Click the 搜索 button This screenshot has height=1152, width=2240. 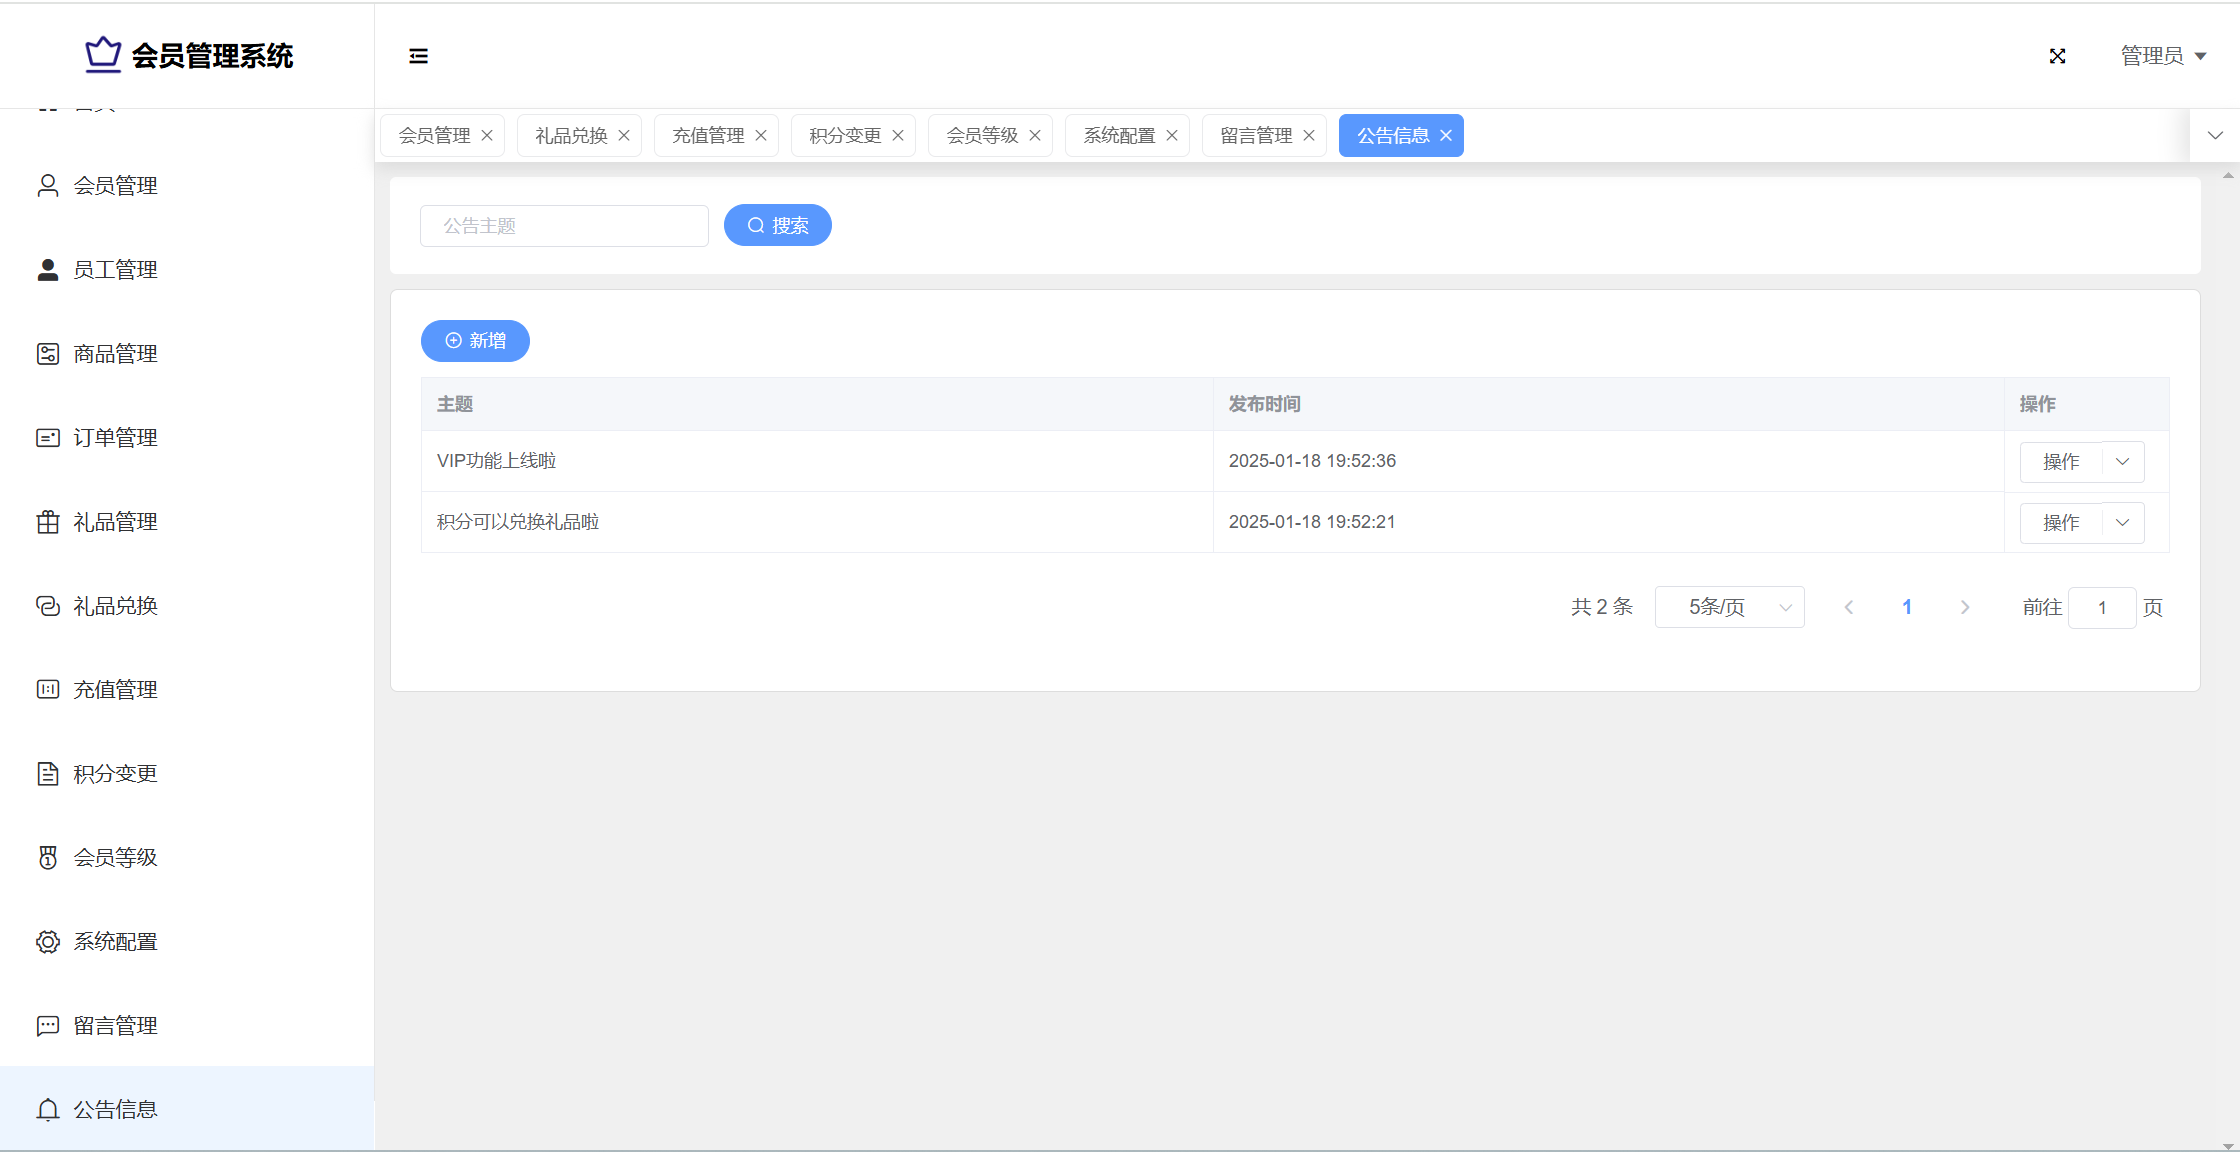[777, 225]
